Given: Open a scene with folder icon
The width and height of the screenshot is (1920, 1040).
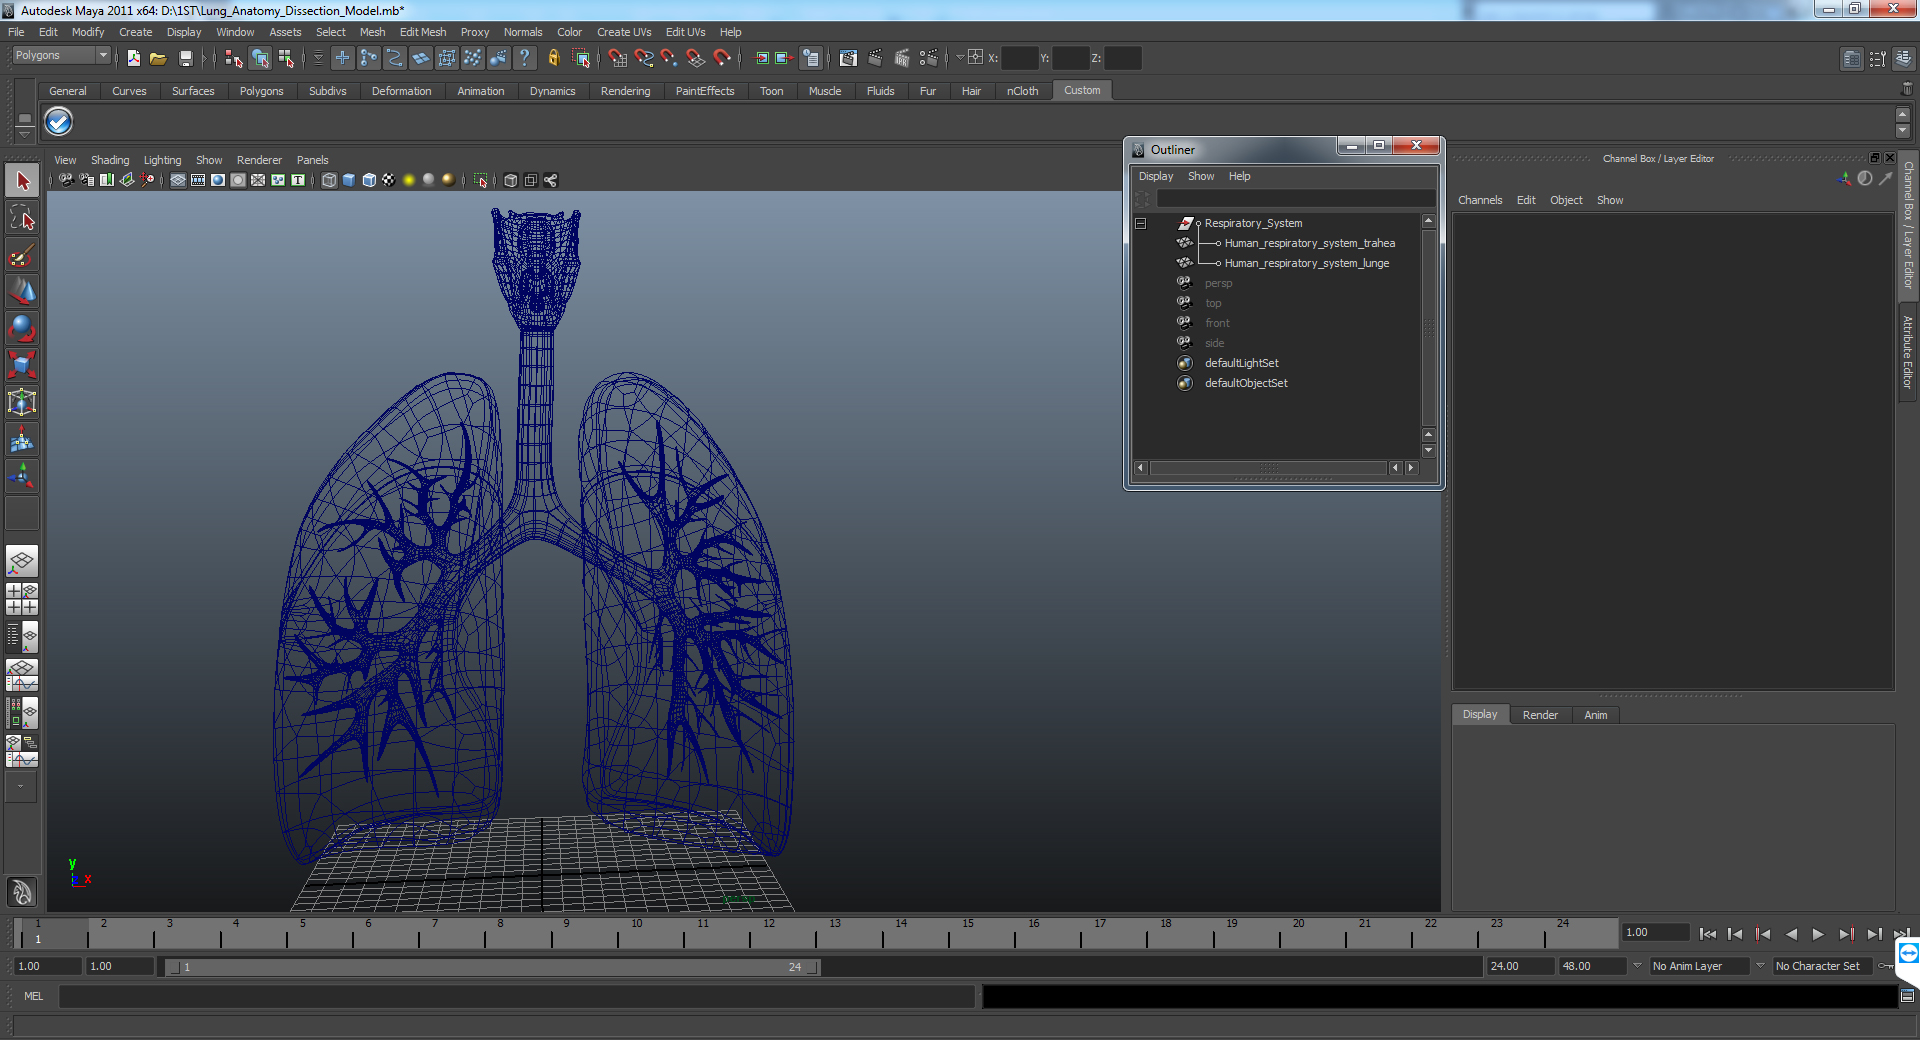Looking at the screenshot, I should [x=158, y=58].
